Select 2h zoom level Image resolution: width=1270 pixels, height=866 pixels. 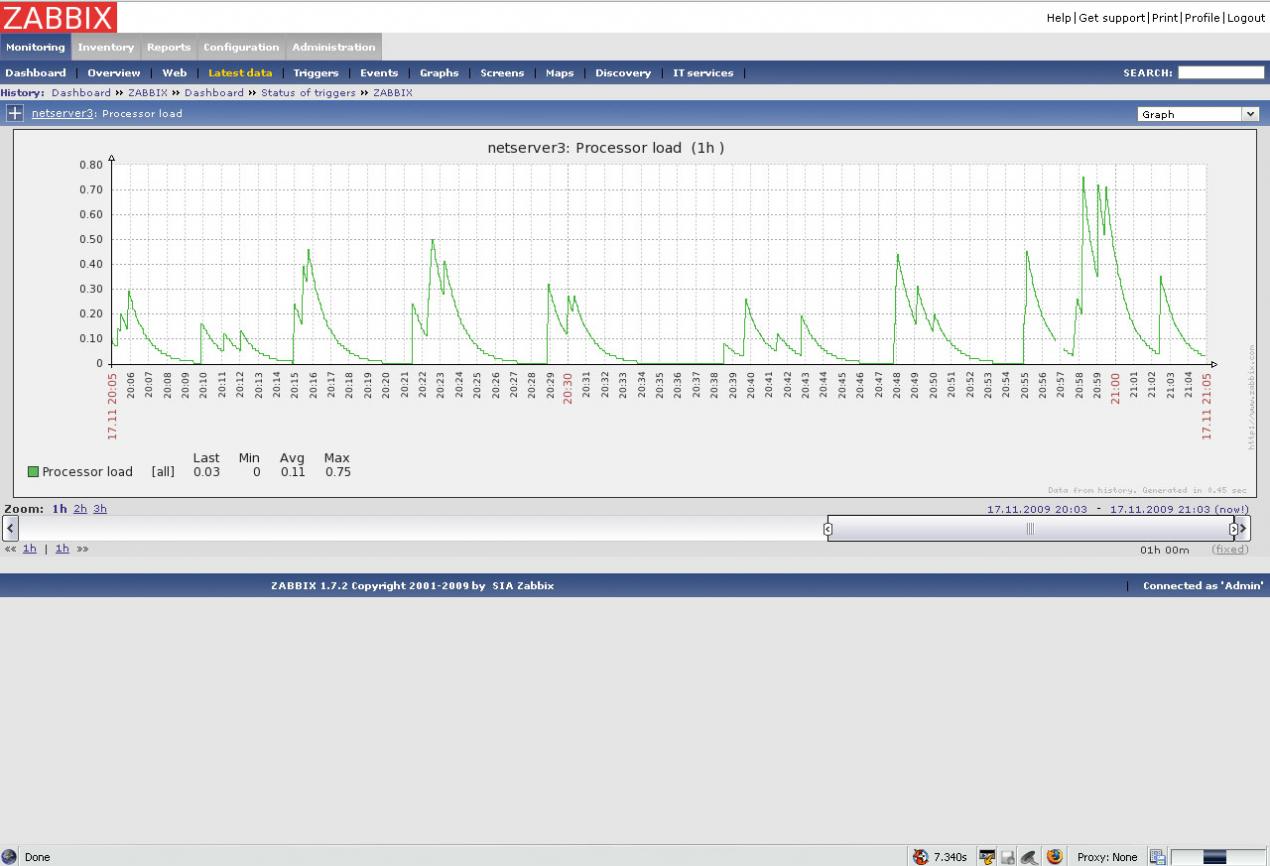(x=80, y=509)
